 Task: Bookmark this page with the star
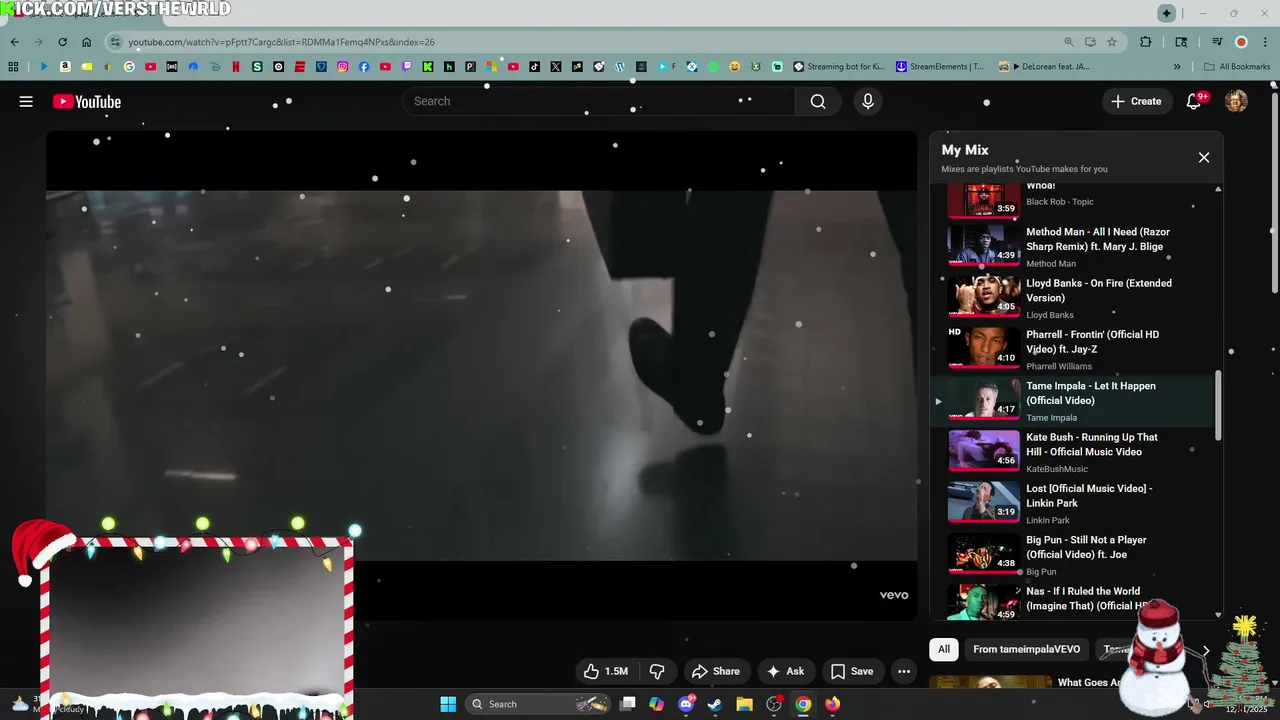point(1112,42)
